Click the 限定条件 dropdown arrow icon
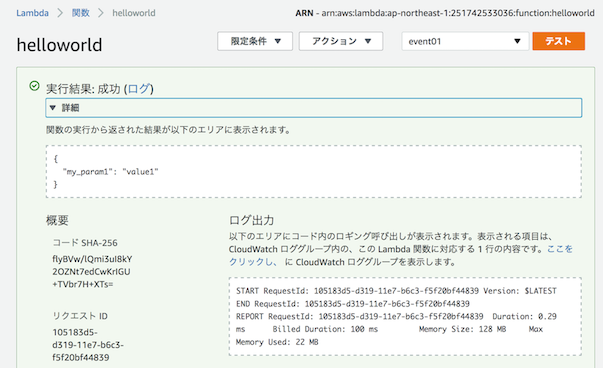This screenshot has width=603, height=368. tap(278, 41)
